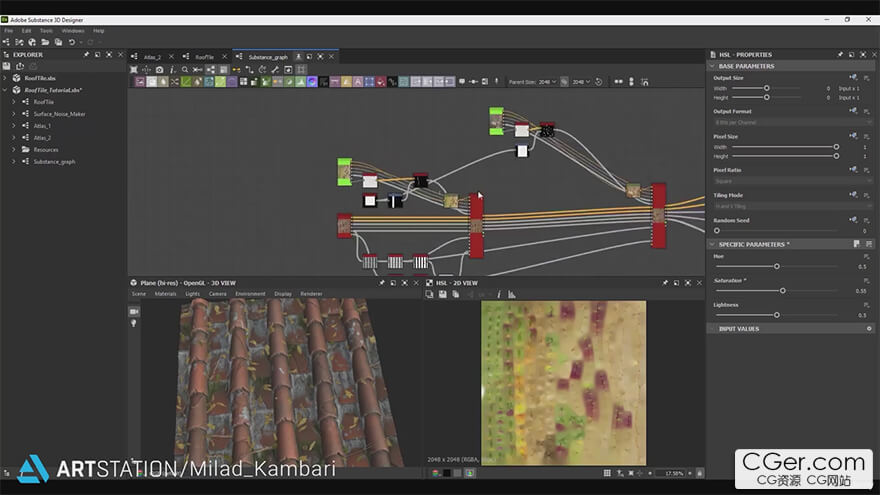Open the Tiling Mode dropdown
The height and width of the screenshot is (495, 880).
(x=792, y=206)
